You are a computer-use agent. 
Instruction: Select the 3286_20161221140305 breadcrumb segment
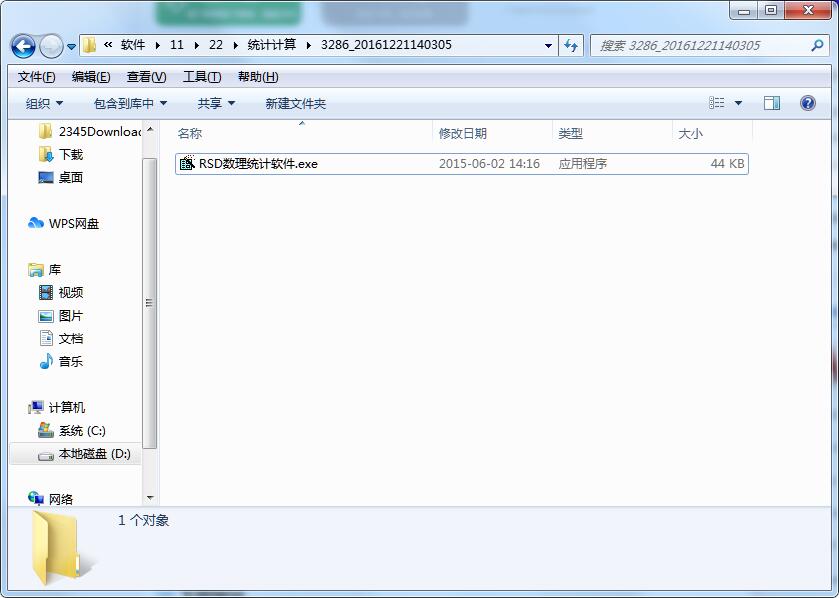pos(386,44)
